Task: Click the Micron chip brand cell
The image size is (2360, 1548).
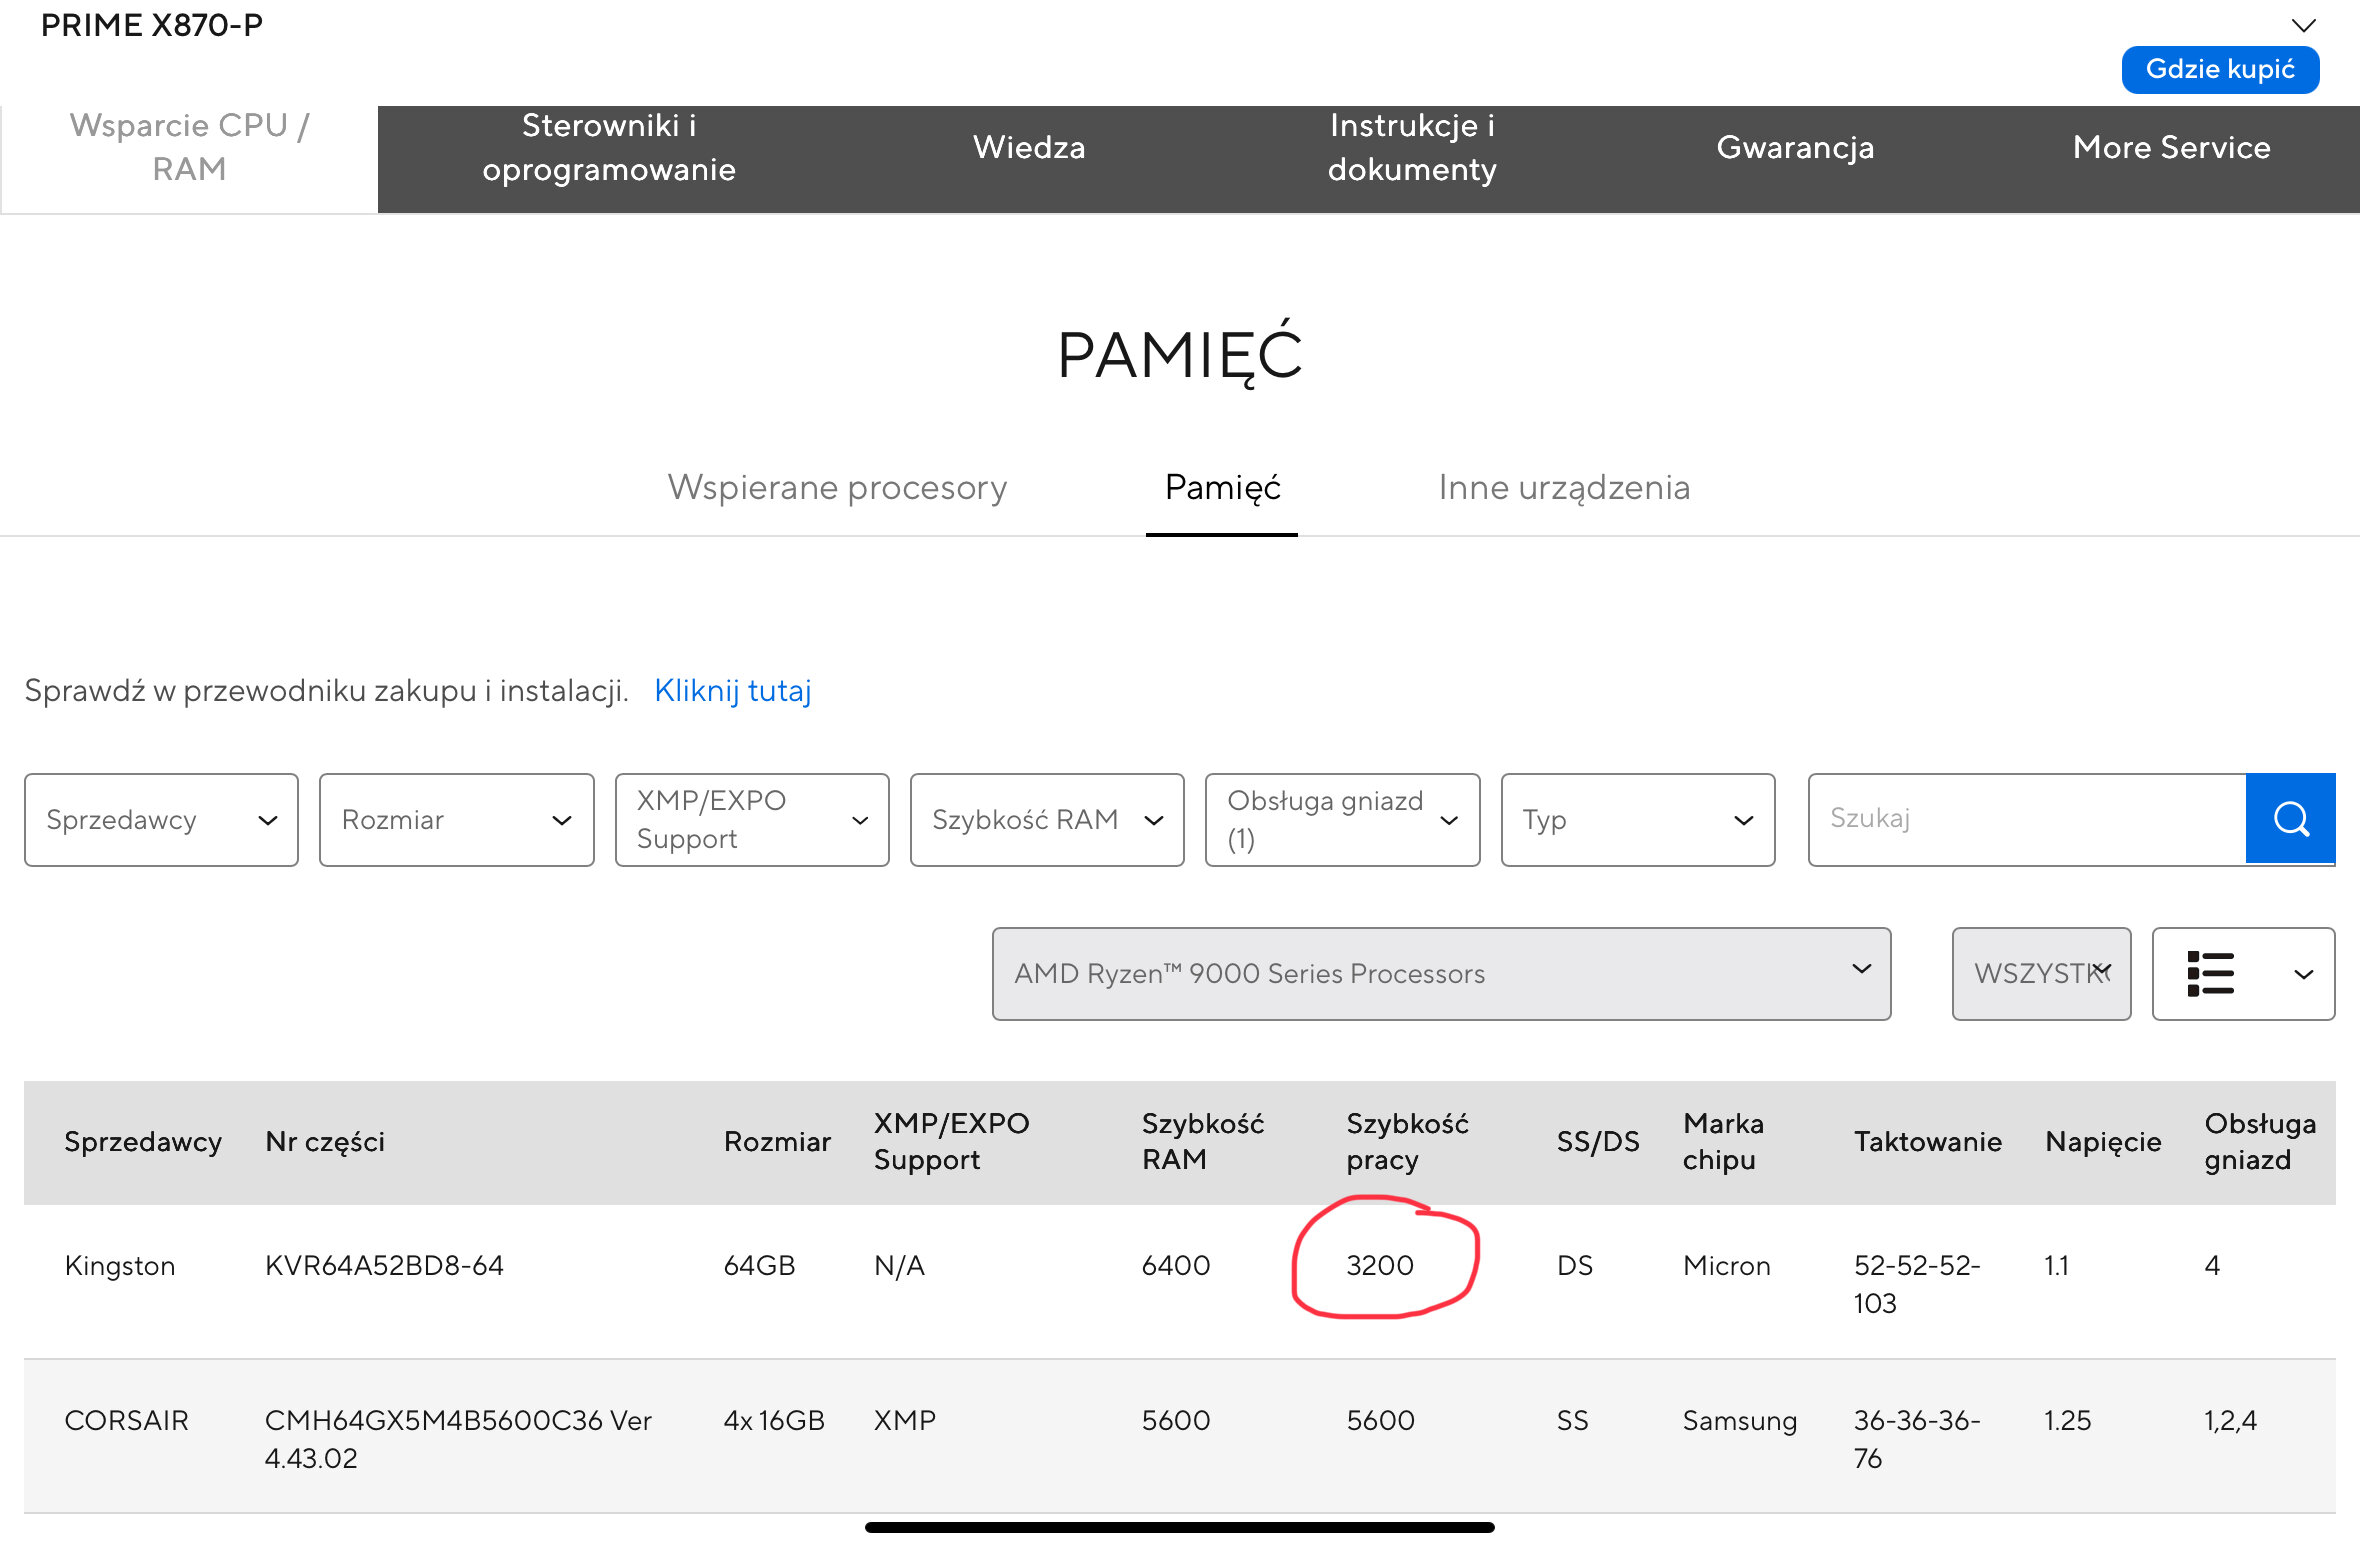Action: tap(1726, 1265)
